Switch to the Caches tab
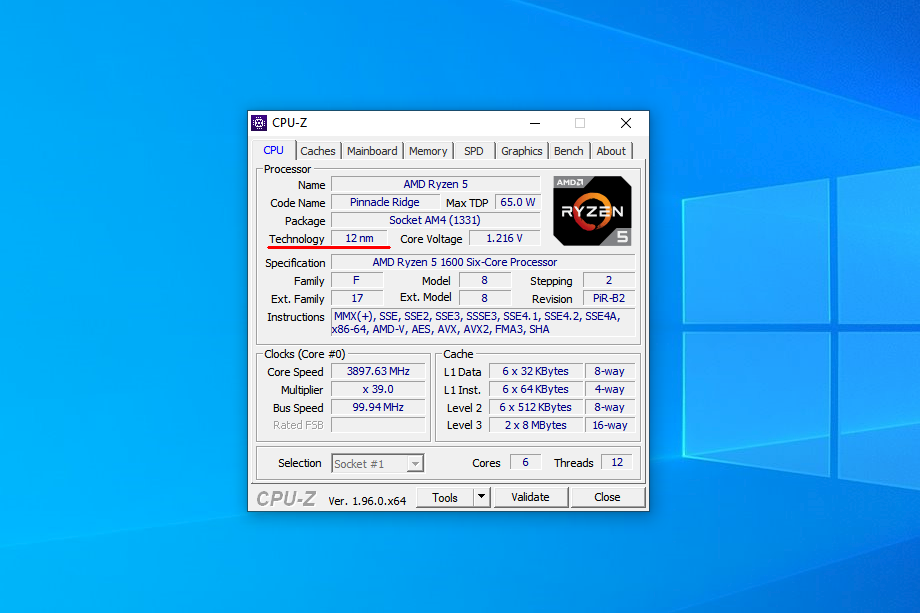The image size is (920, 613). tap(318, 151)
